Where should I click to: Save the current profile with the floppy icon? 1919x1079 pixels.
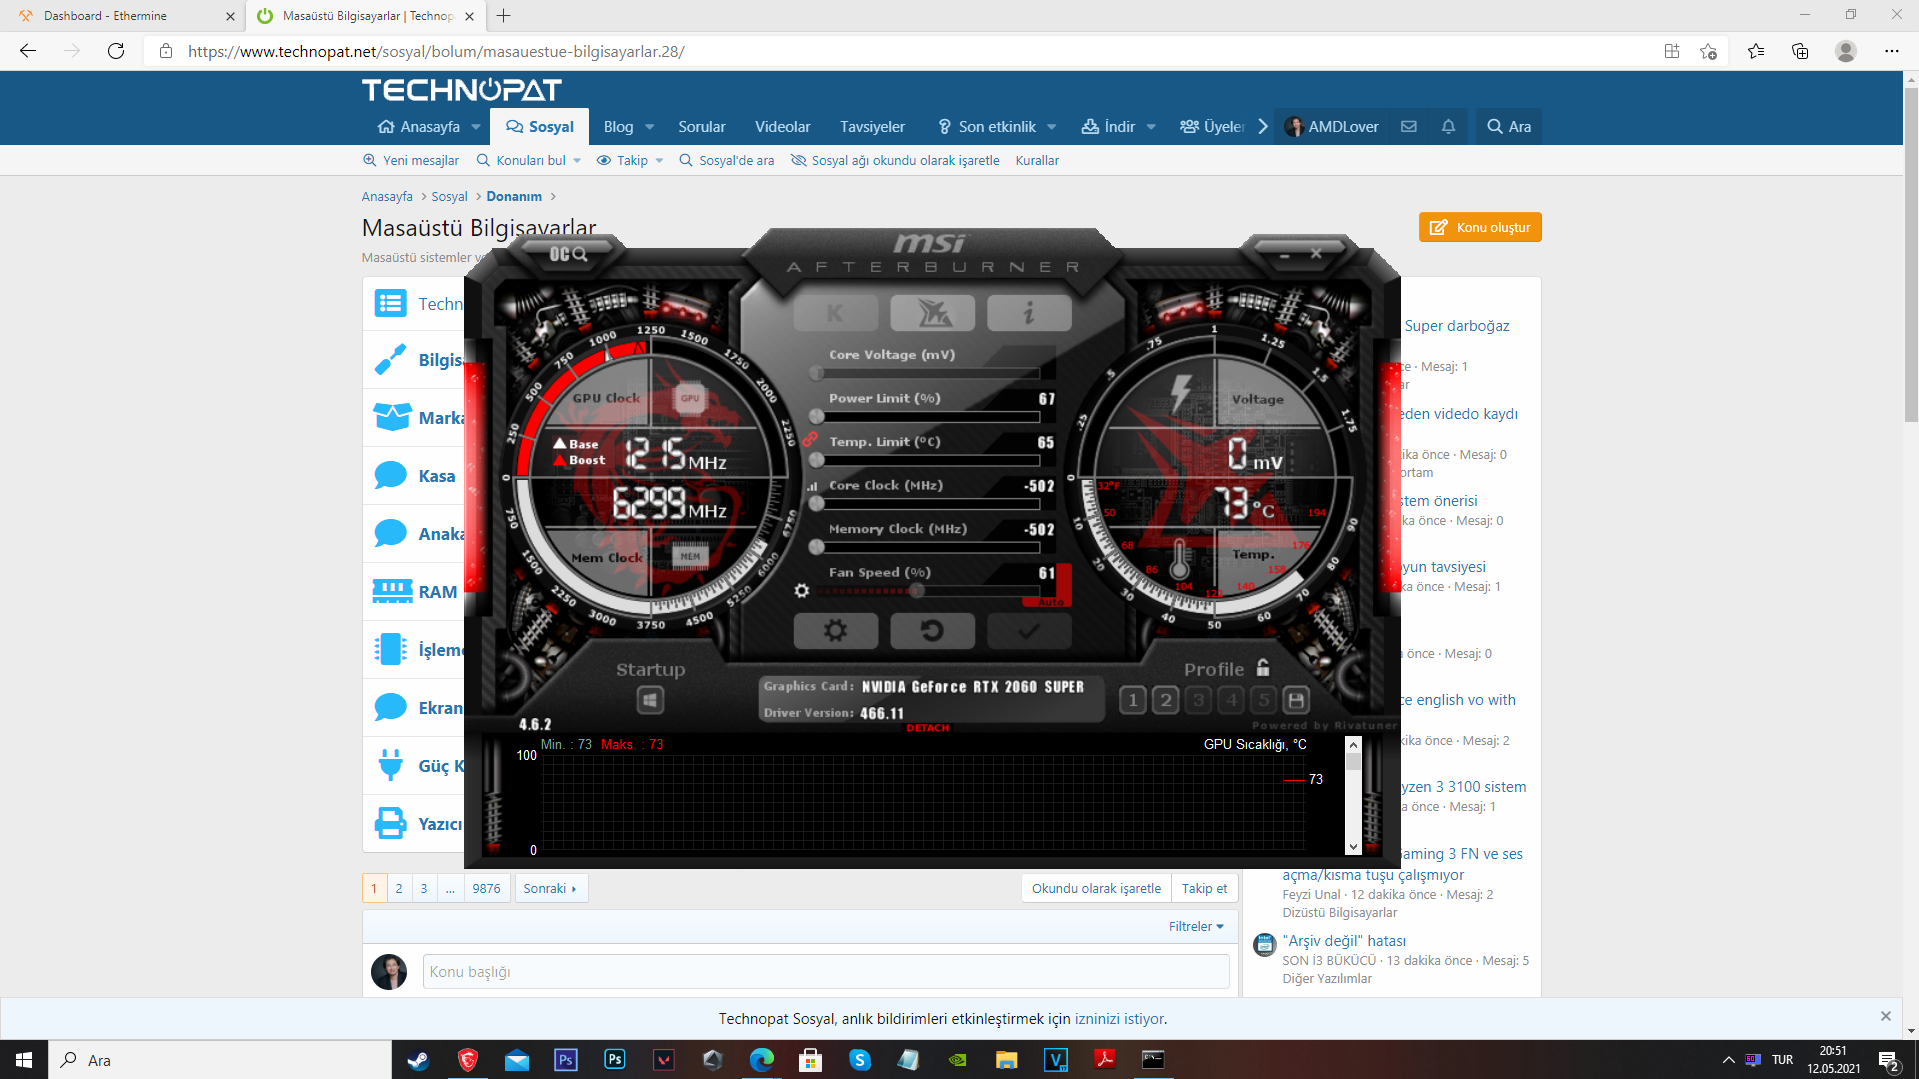click(1296, 700)
